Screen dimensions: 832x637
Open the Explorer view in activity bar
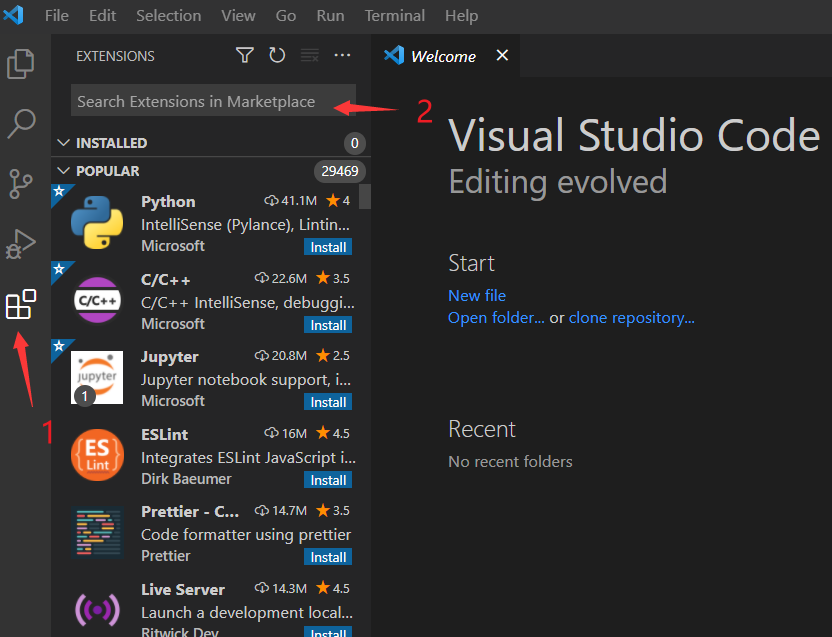point(21,64)
